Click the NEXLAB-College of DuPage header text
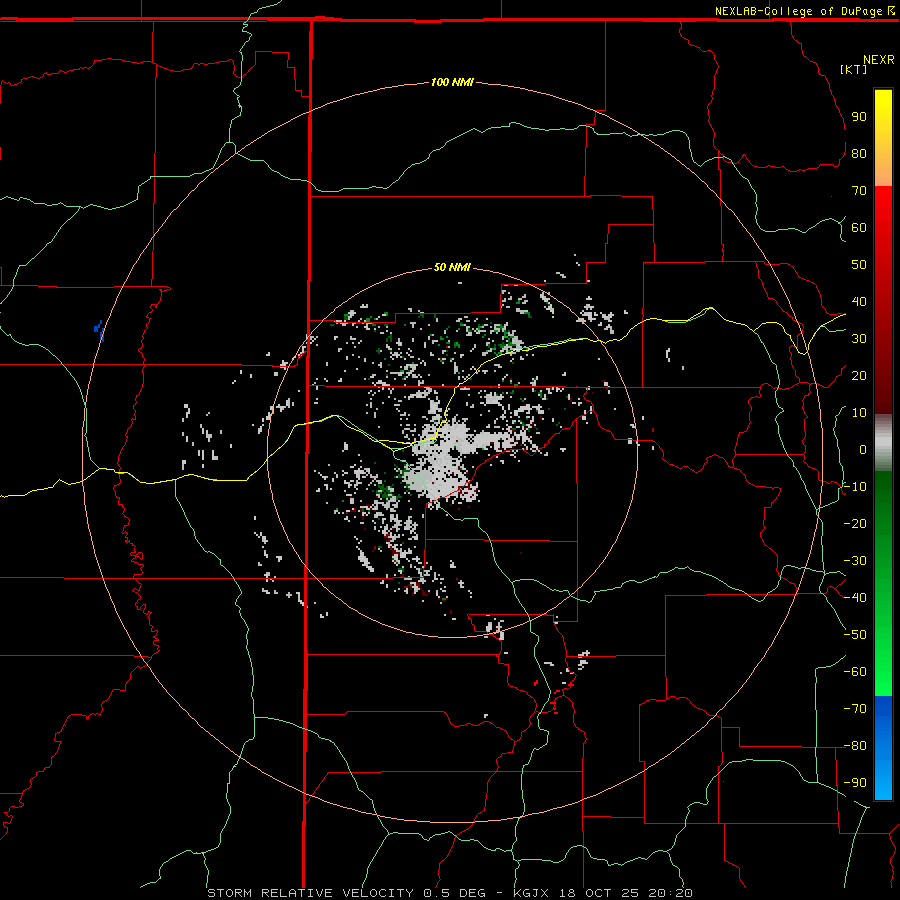The image size is (900, 900). pyautogui.click(x=798, y=11)
